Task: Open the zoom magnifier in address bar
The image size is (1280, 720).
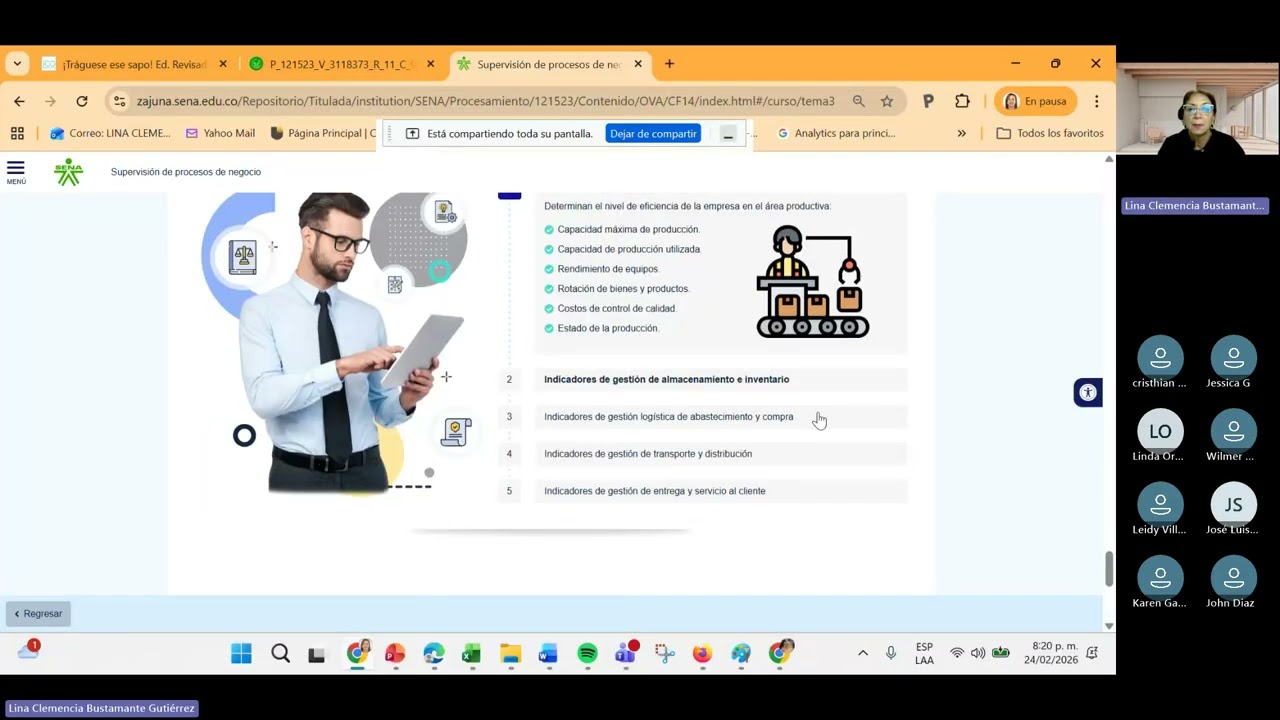Action: pyautogui.click(x=858, y=101)
